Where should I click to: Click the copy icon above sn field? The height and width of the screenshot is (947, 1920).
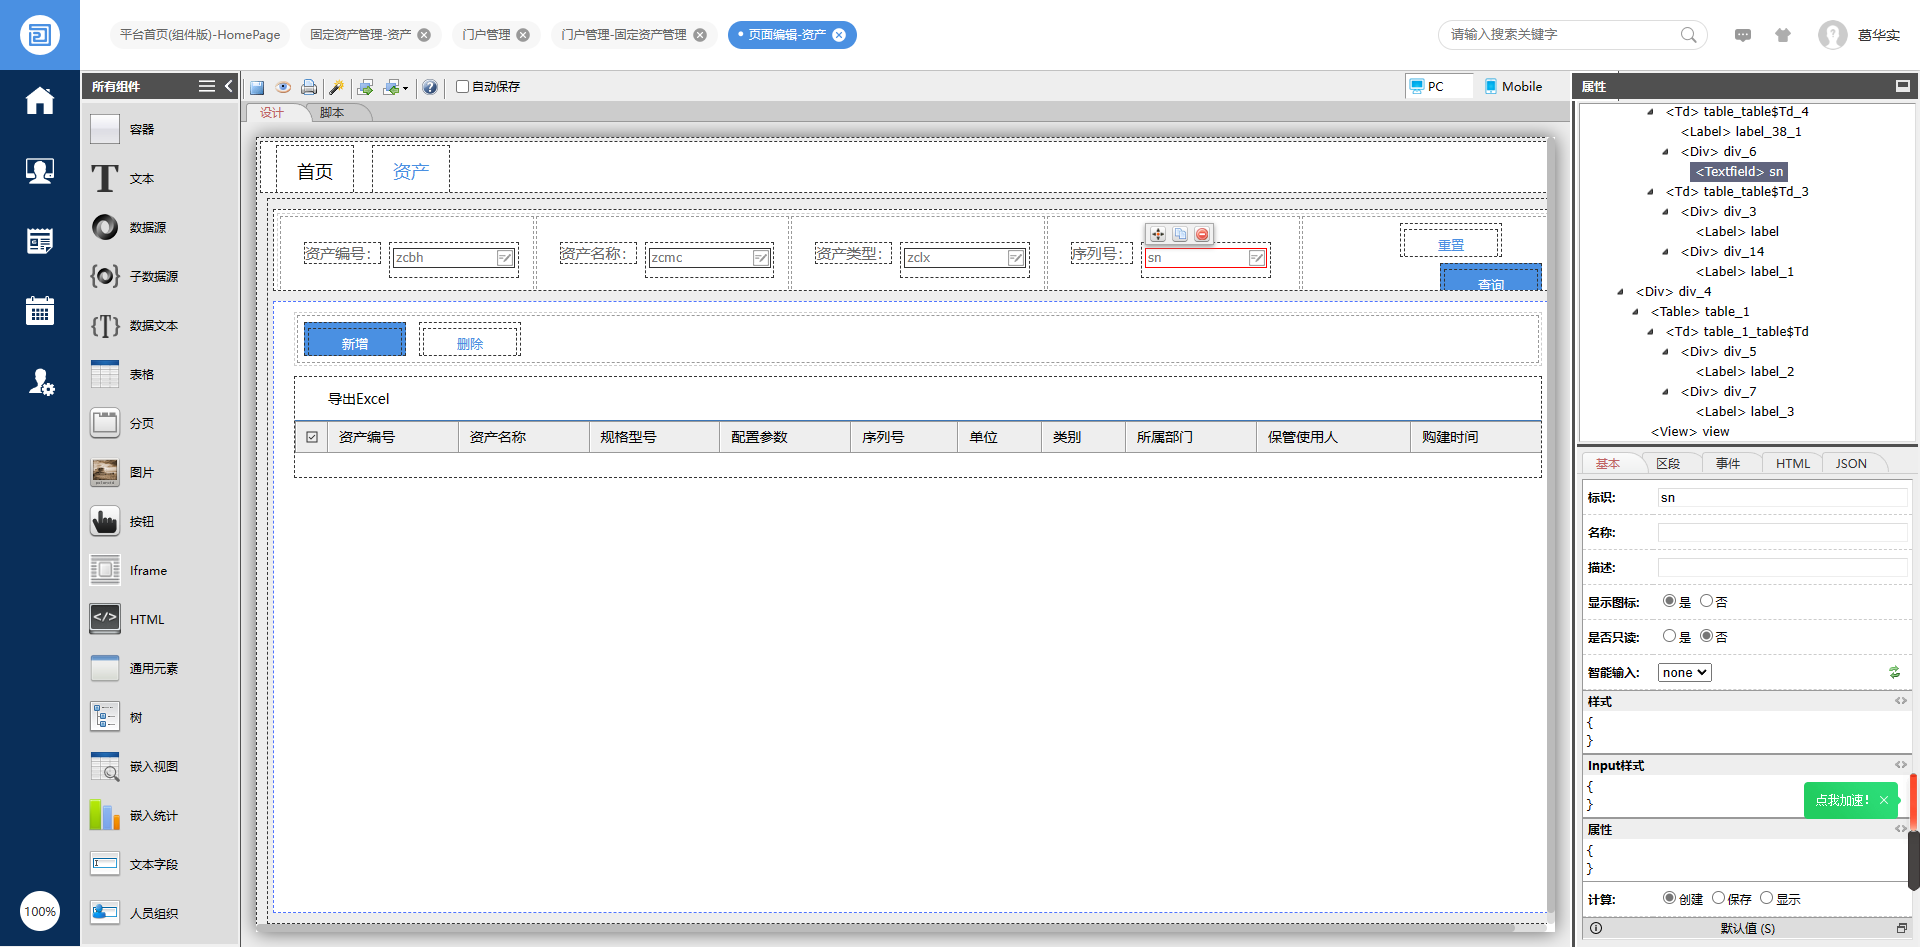(1180, 234)
